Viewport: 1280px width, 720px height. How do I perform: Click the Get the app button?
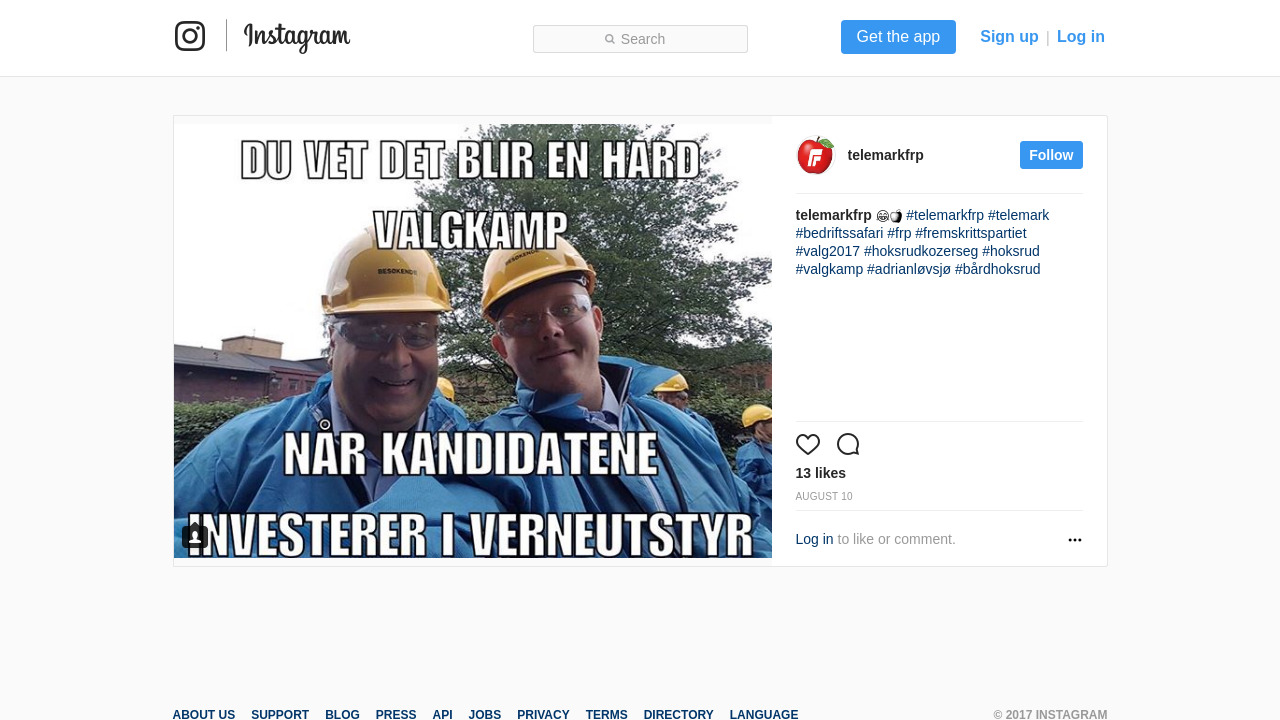[898, 37]
